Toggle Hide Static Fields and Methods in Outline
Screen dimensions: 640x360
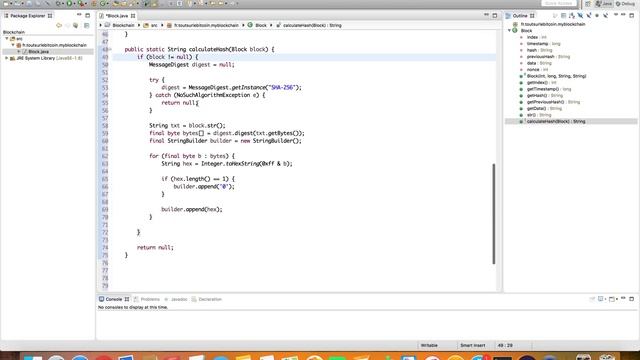589,16
